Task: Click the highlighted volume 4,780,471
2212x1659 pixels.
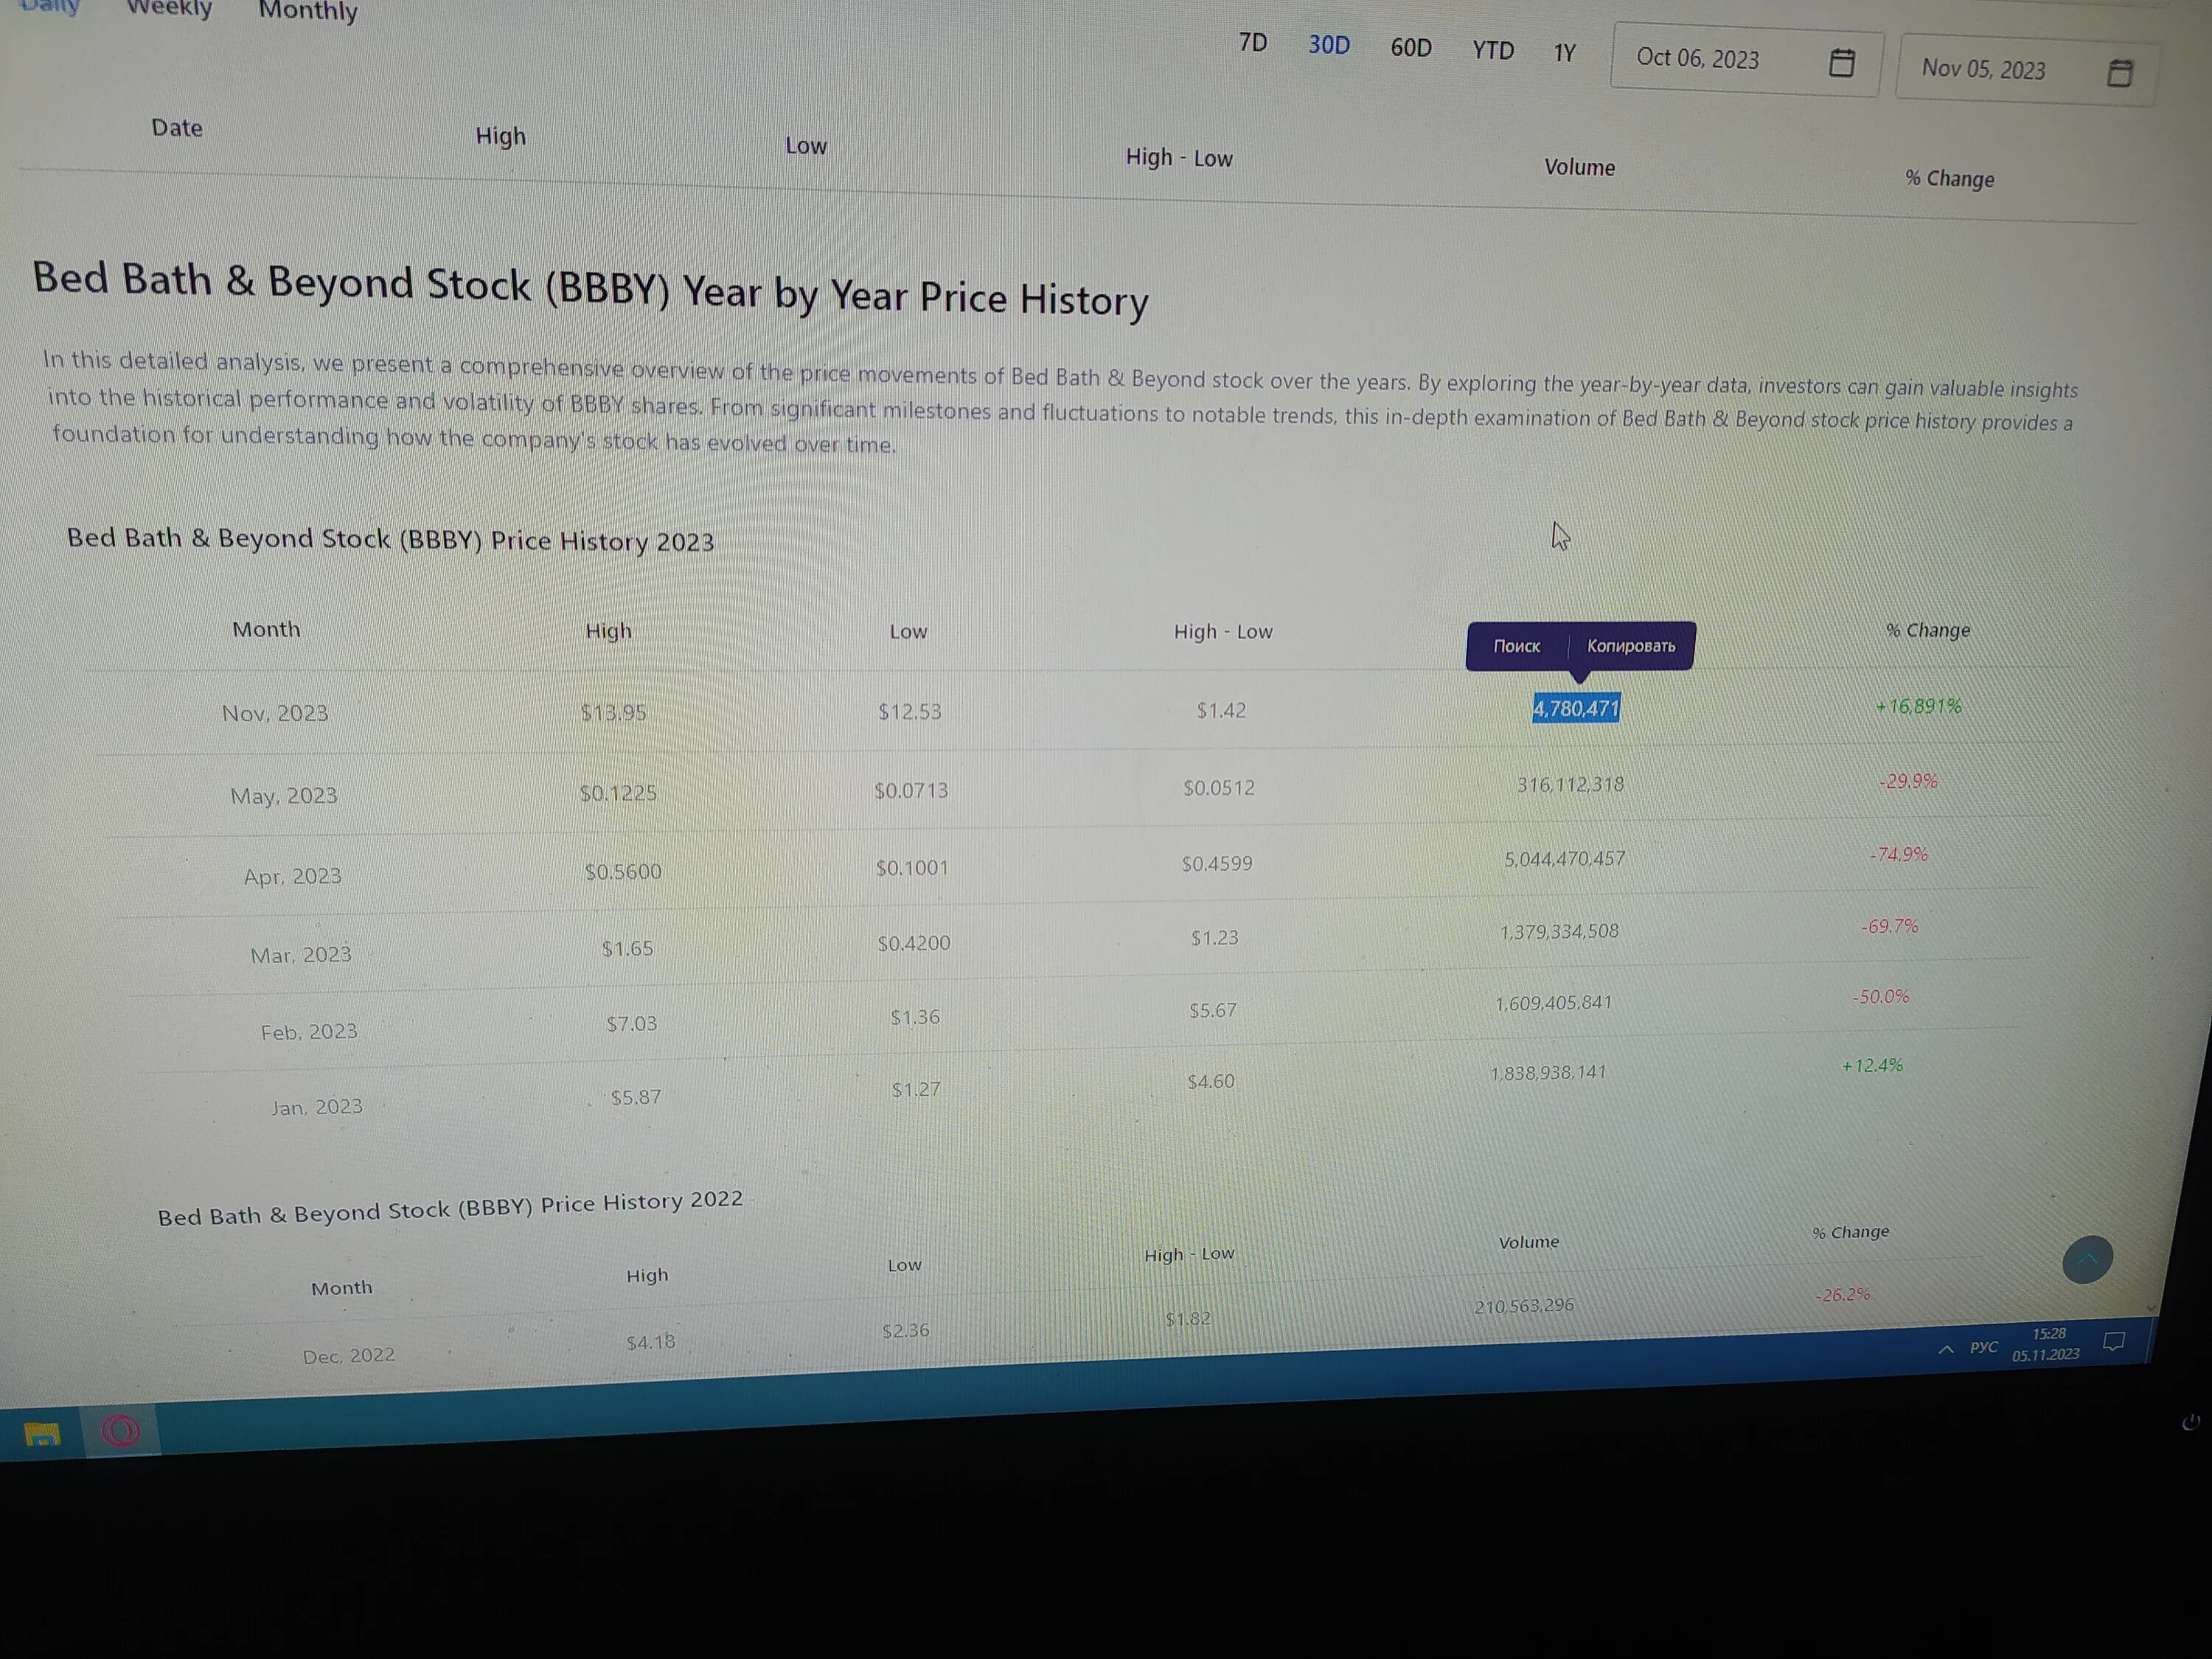Action: click(x=1576, y=708)
